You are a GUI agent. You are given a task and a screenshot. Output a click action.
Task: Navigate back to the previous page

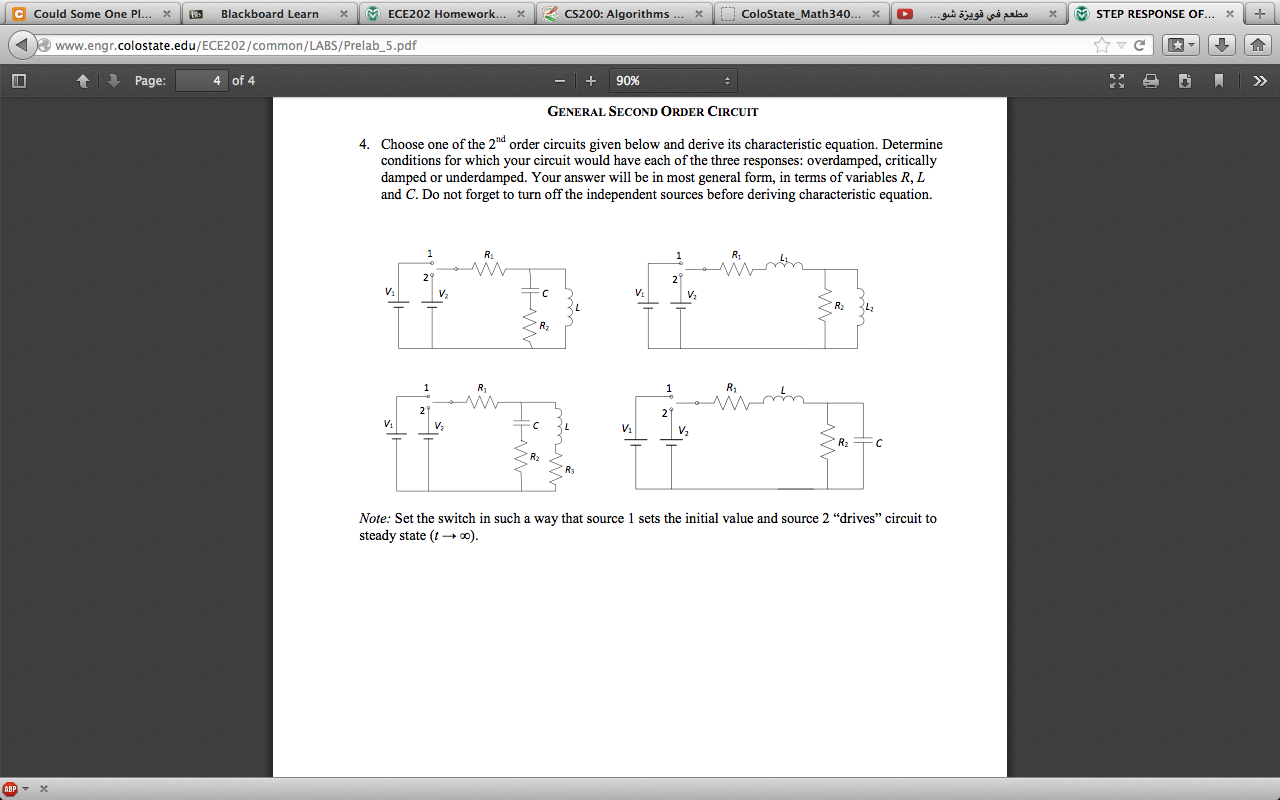[20, 45]
